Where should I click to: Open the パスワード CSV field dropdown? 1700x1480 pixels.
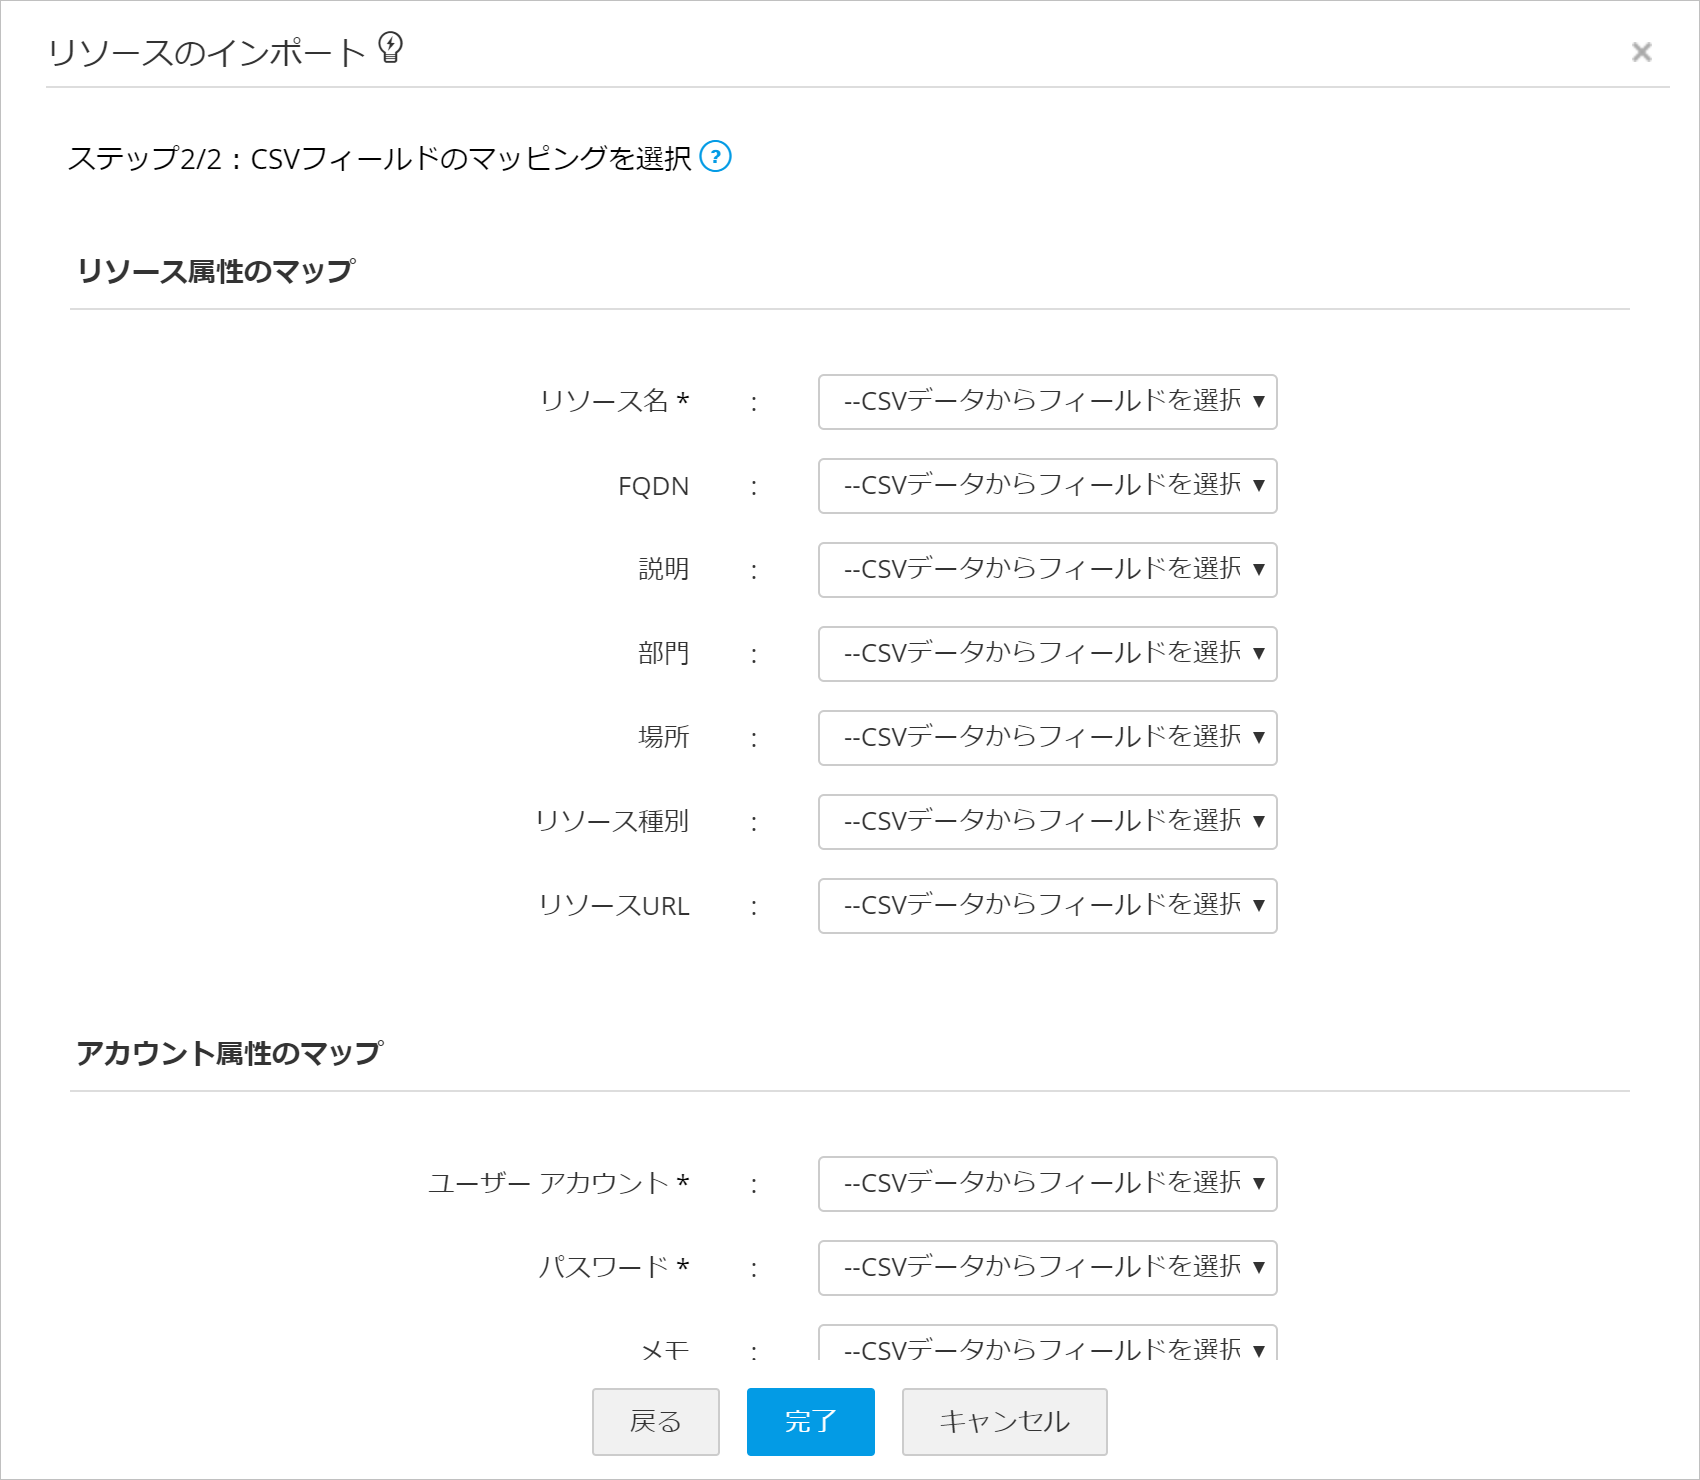pos(1047,1268)
